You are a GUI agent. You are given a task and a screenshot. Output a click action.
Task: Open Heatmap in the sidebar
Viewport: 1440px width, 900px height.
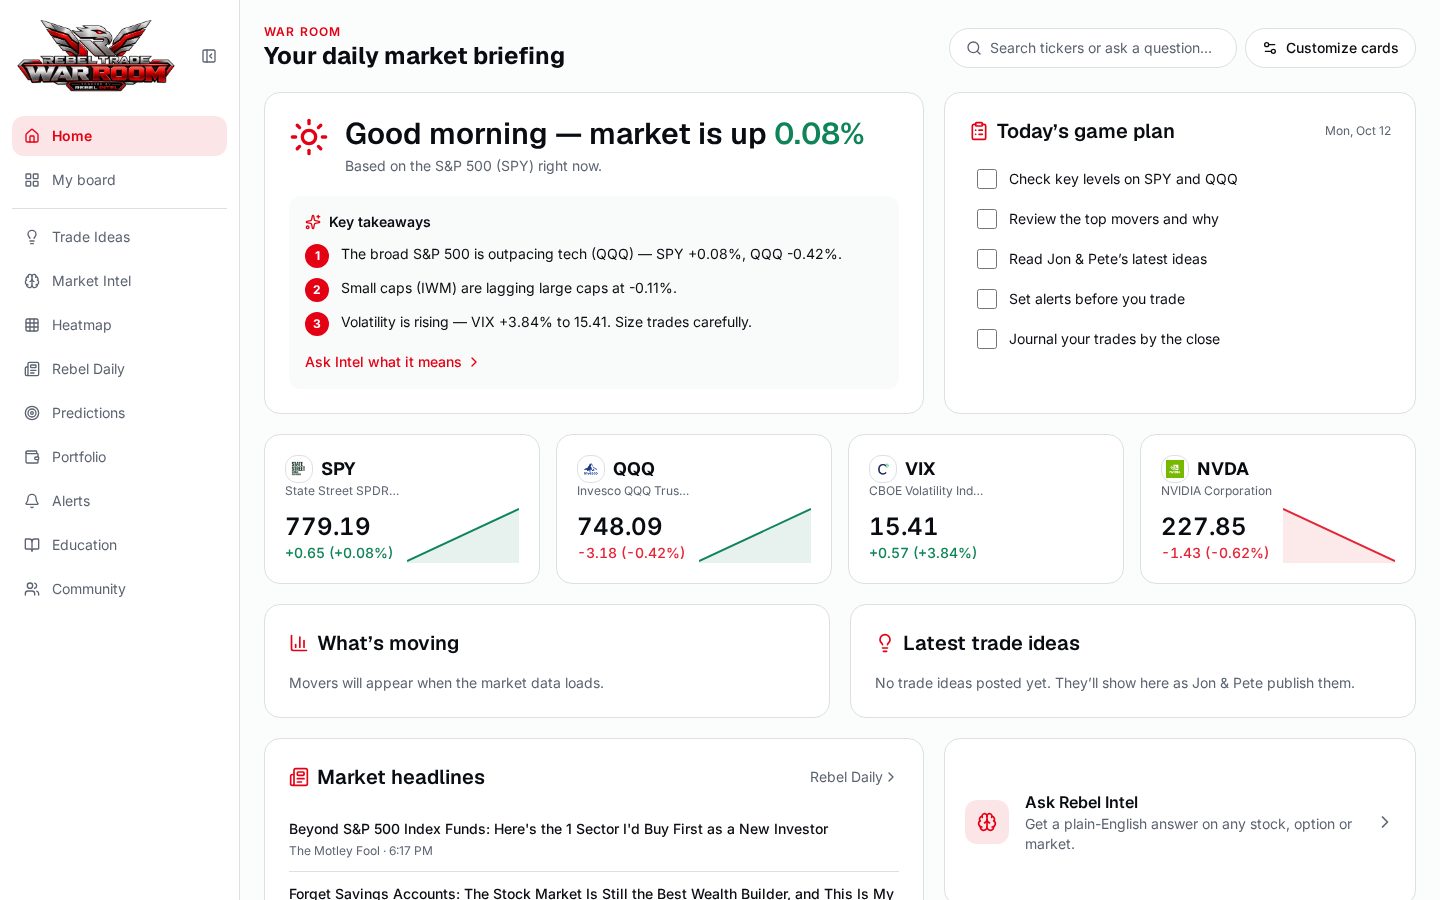pyautogui.click(x=119, y=325)
